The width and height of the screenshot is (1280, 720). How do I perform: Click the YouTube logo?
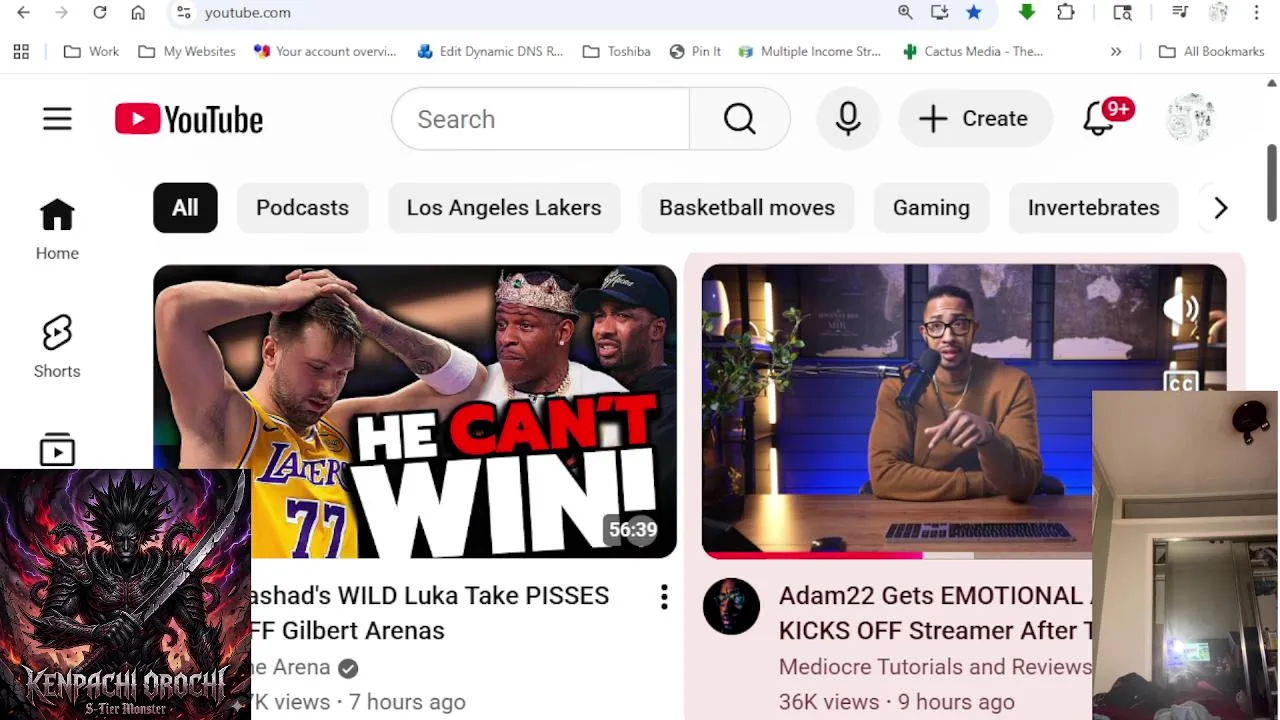point(189,119)
